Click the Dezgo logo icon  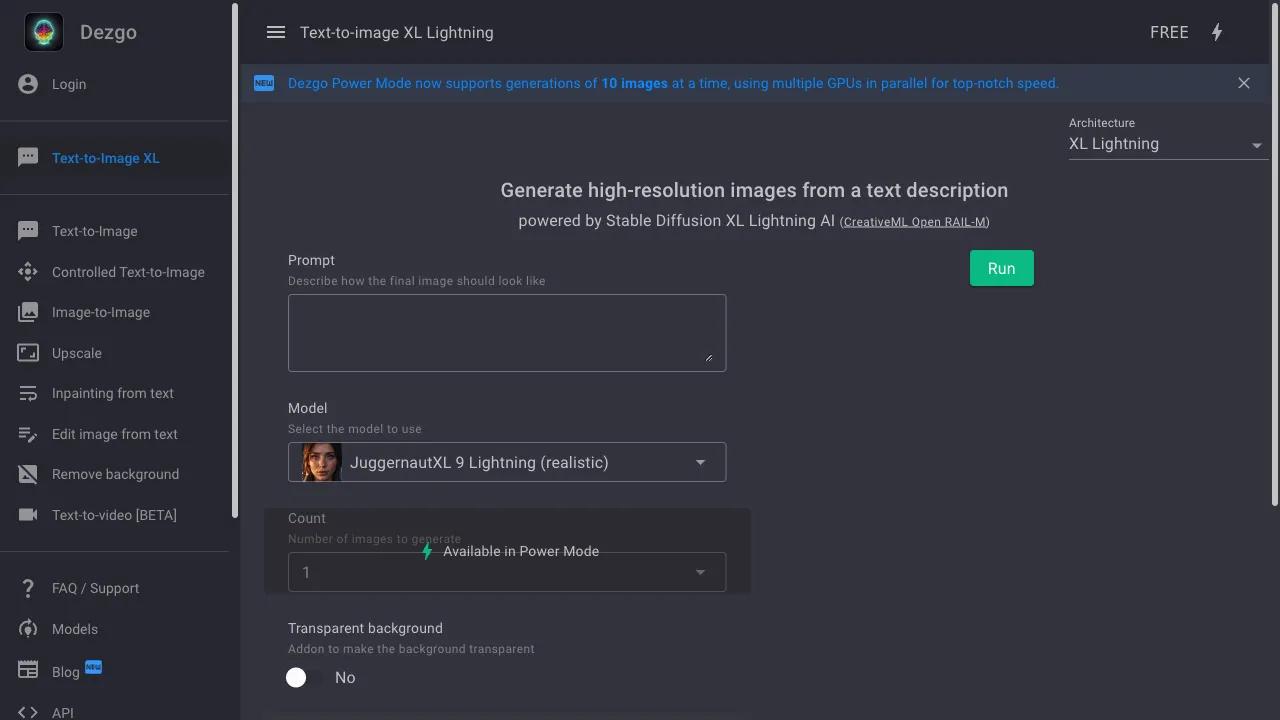[44, 32]
